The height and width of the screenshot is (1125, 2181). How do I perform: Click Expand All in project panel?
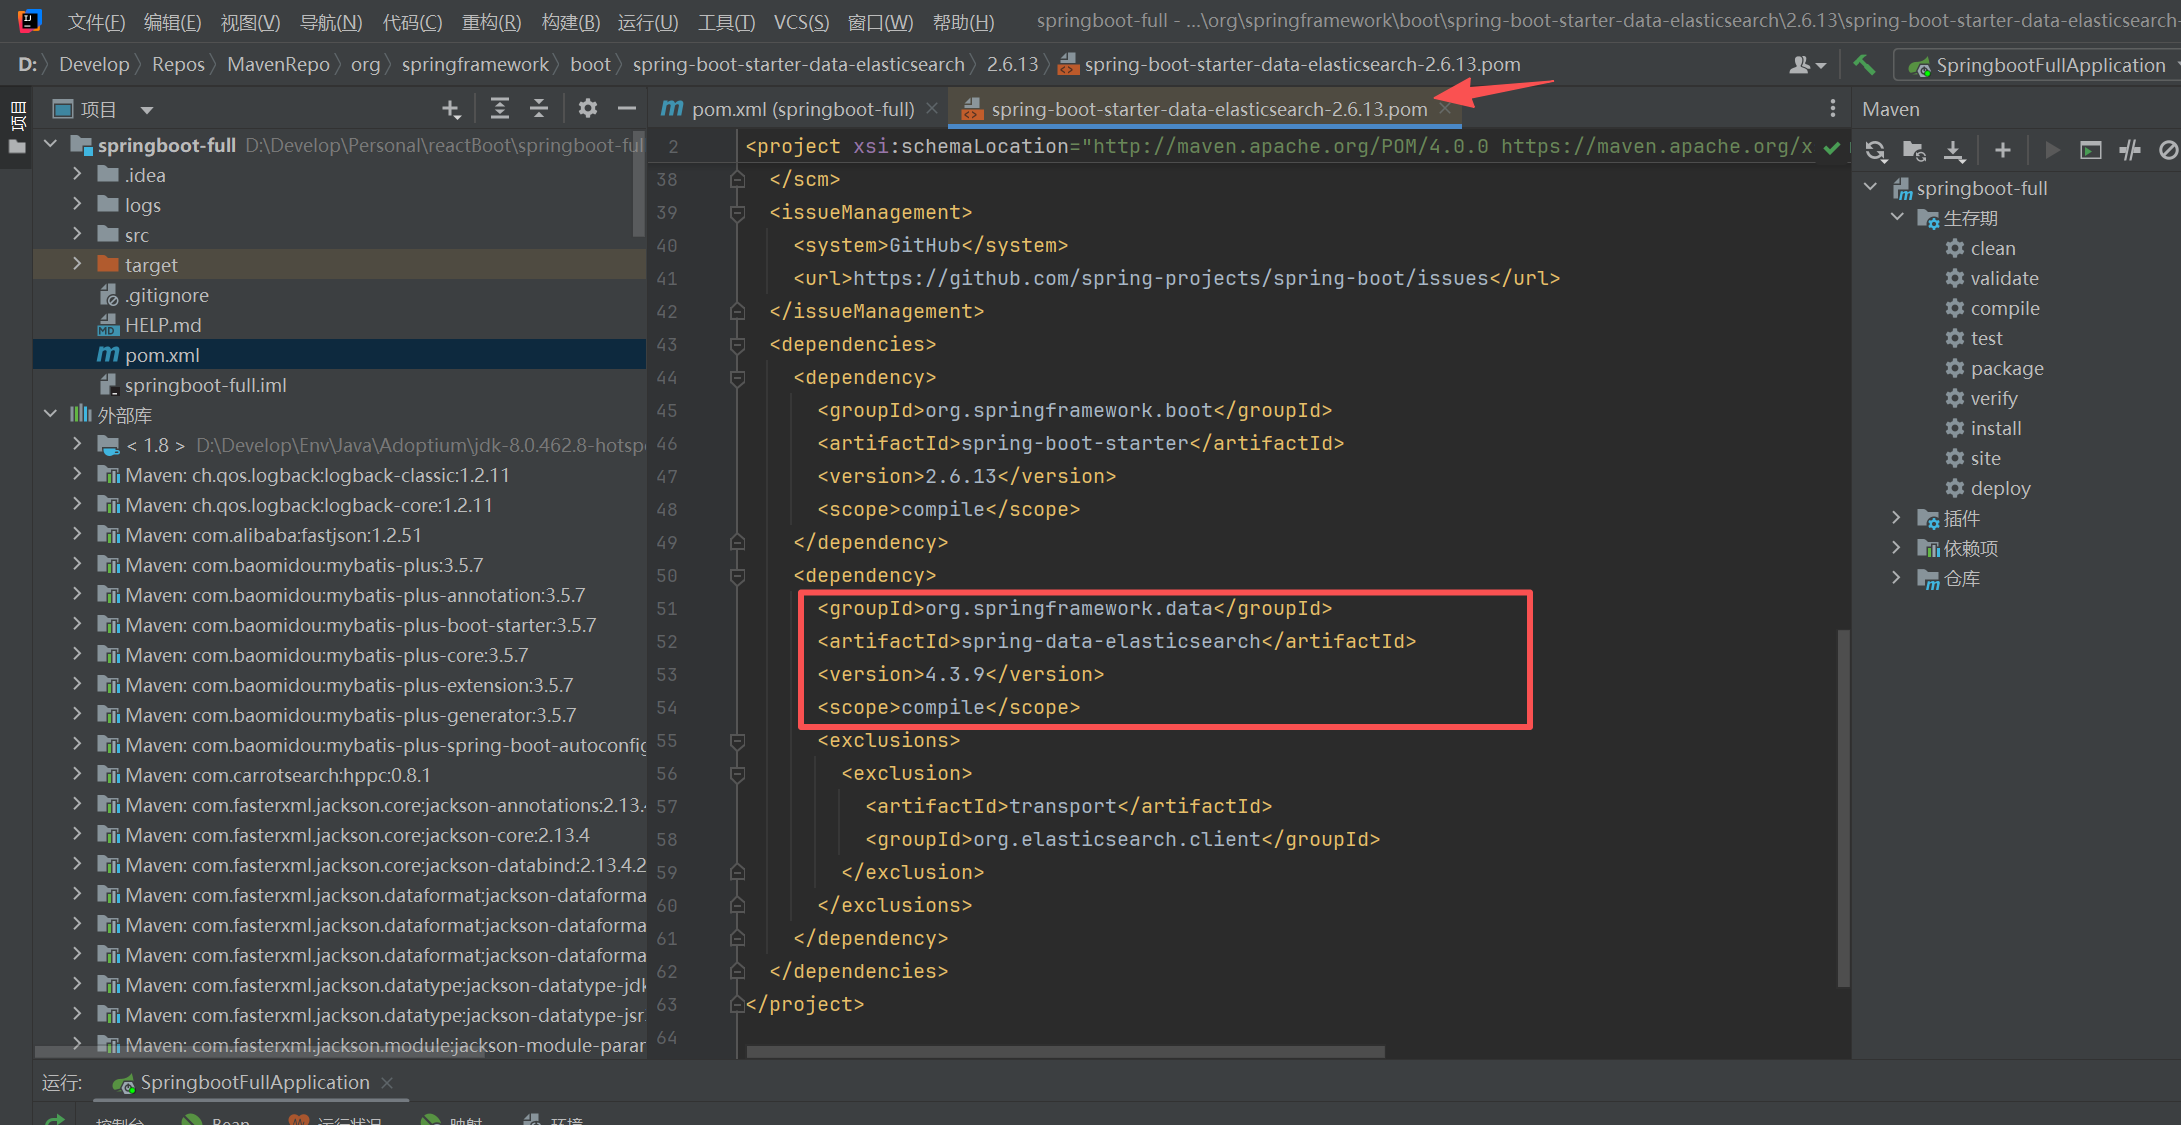click(499, 109)
